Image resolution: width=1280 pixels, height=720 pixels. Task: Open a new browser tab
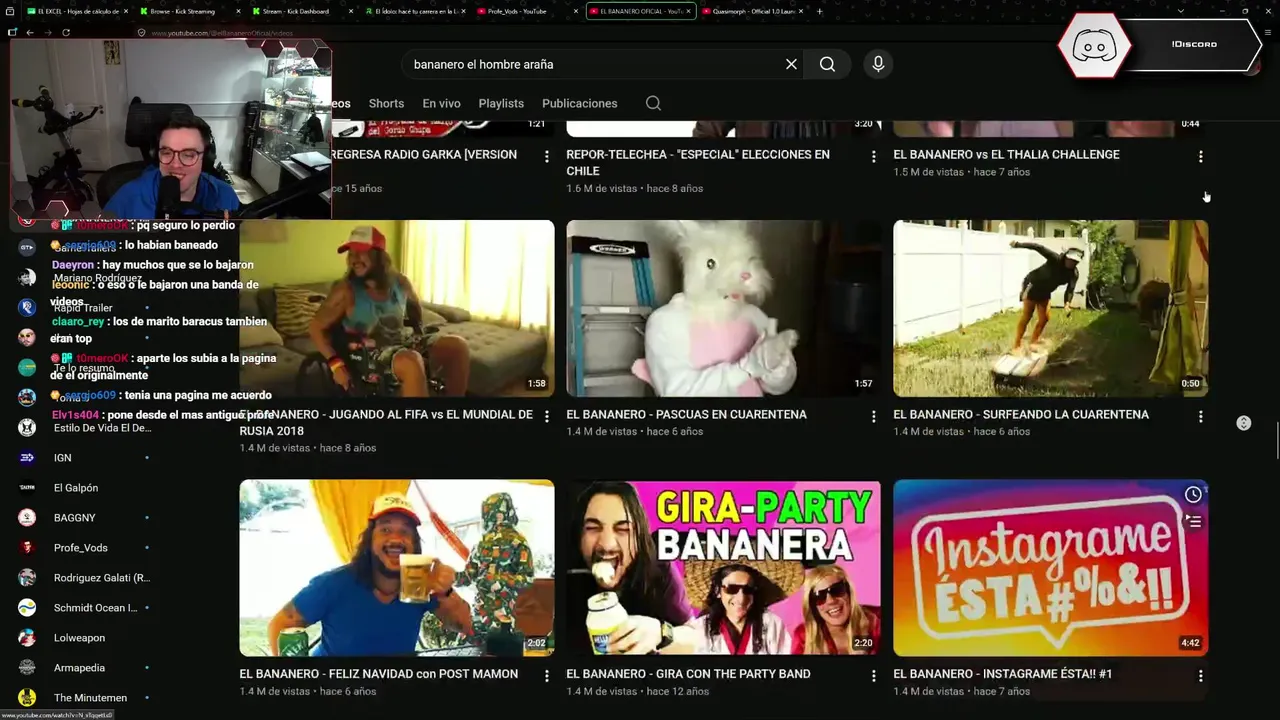820,11
